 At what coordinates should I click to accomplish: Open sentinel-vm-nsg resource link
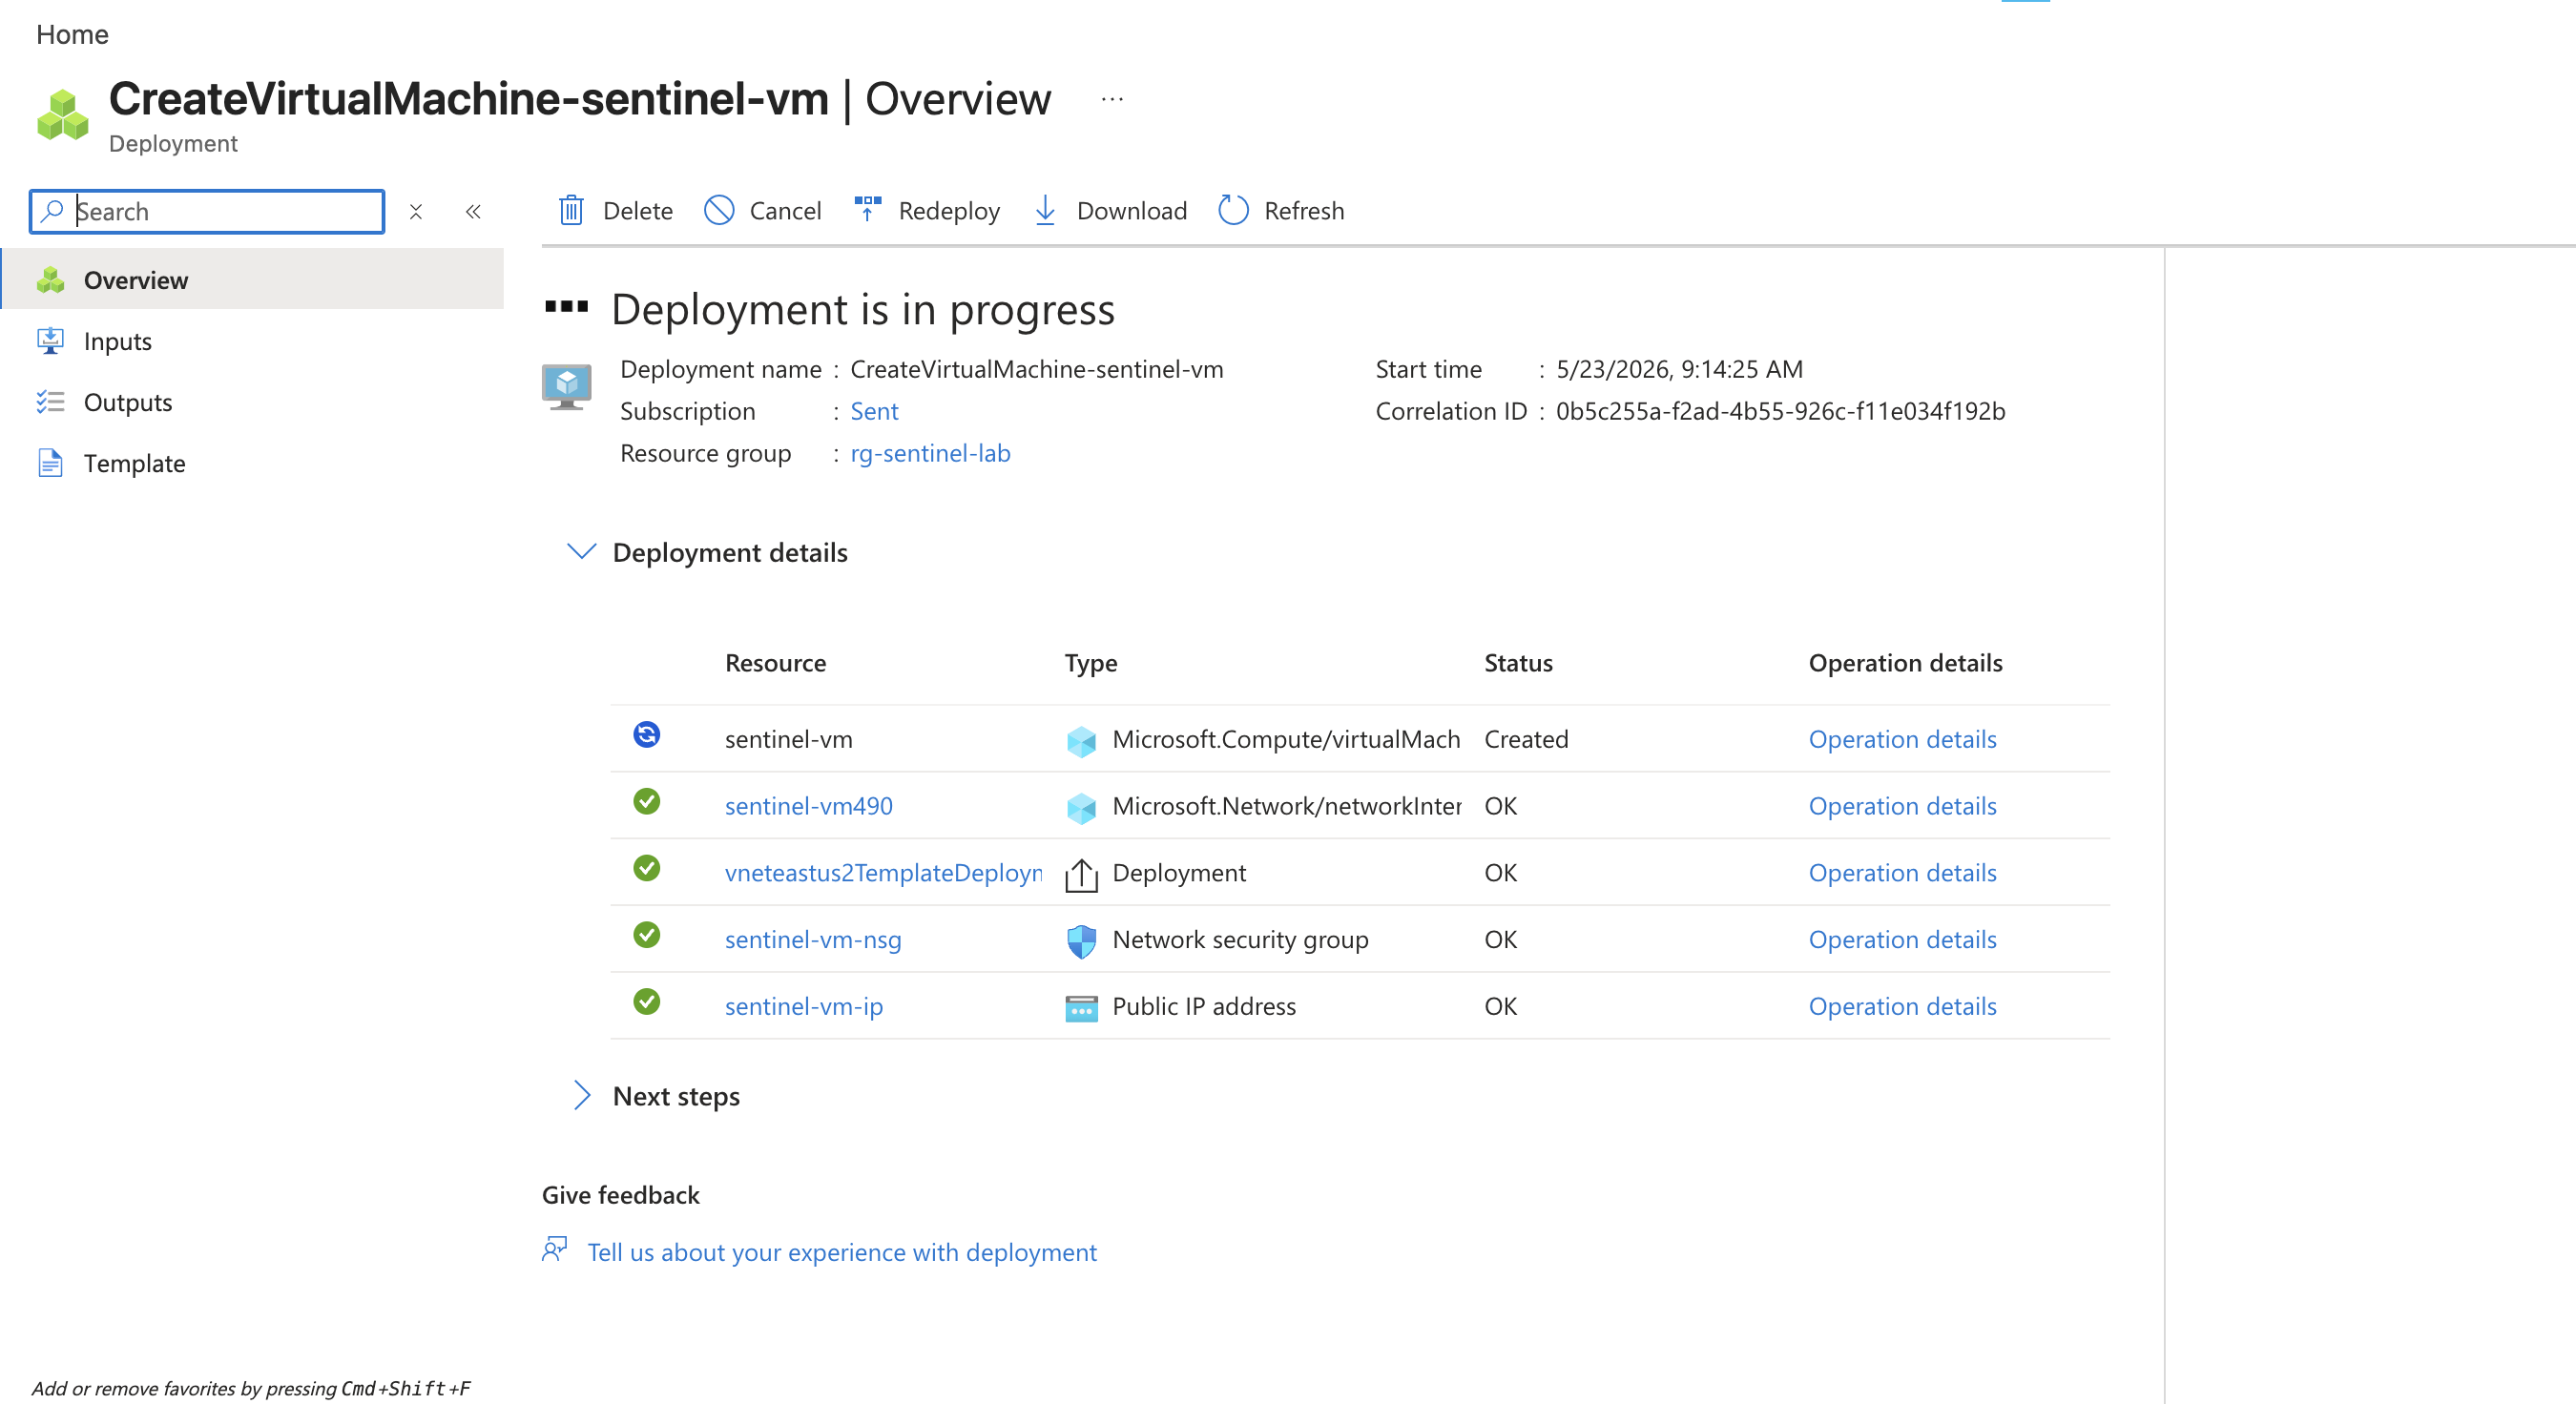812,939
